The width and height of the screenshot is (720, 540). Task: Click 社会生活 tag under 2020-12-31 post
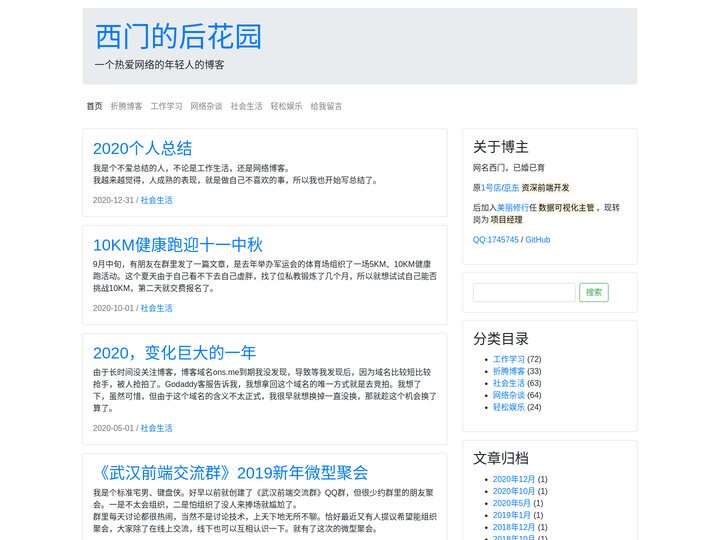[x=157, y=200]
